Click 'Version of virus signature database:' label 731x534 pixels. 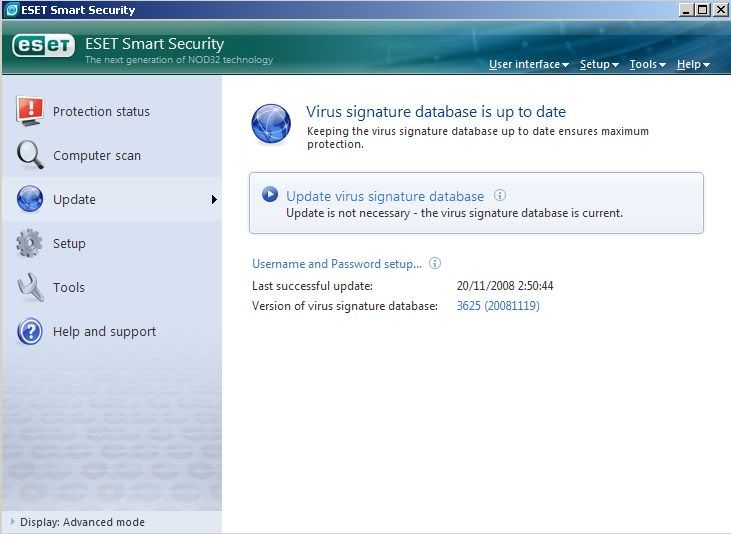345,305
